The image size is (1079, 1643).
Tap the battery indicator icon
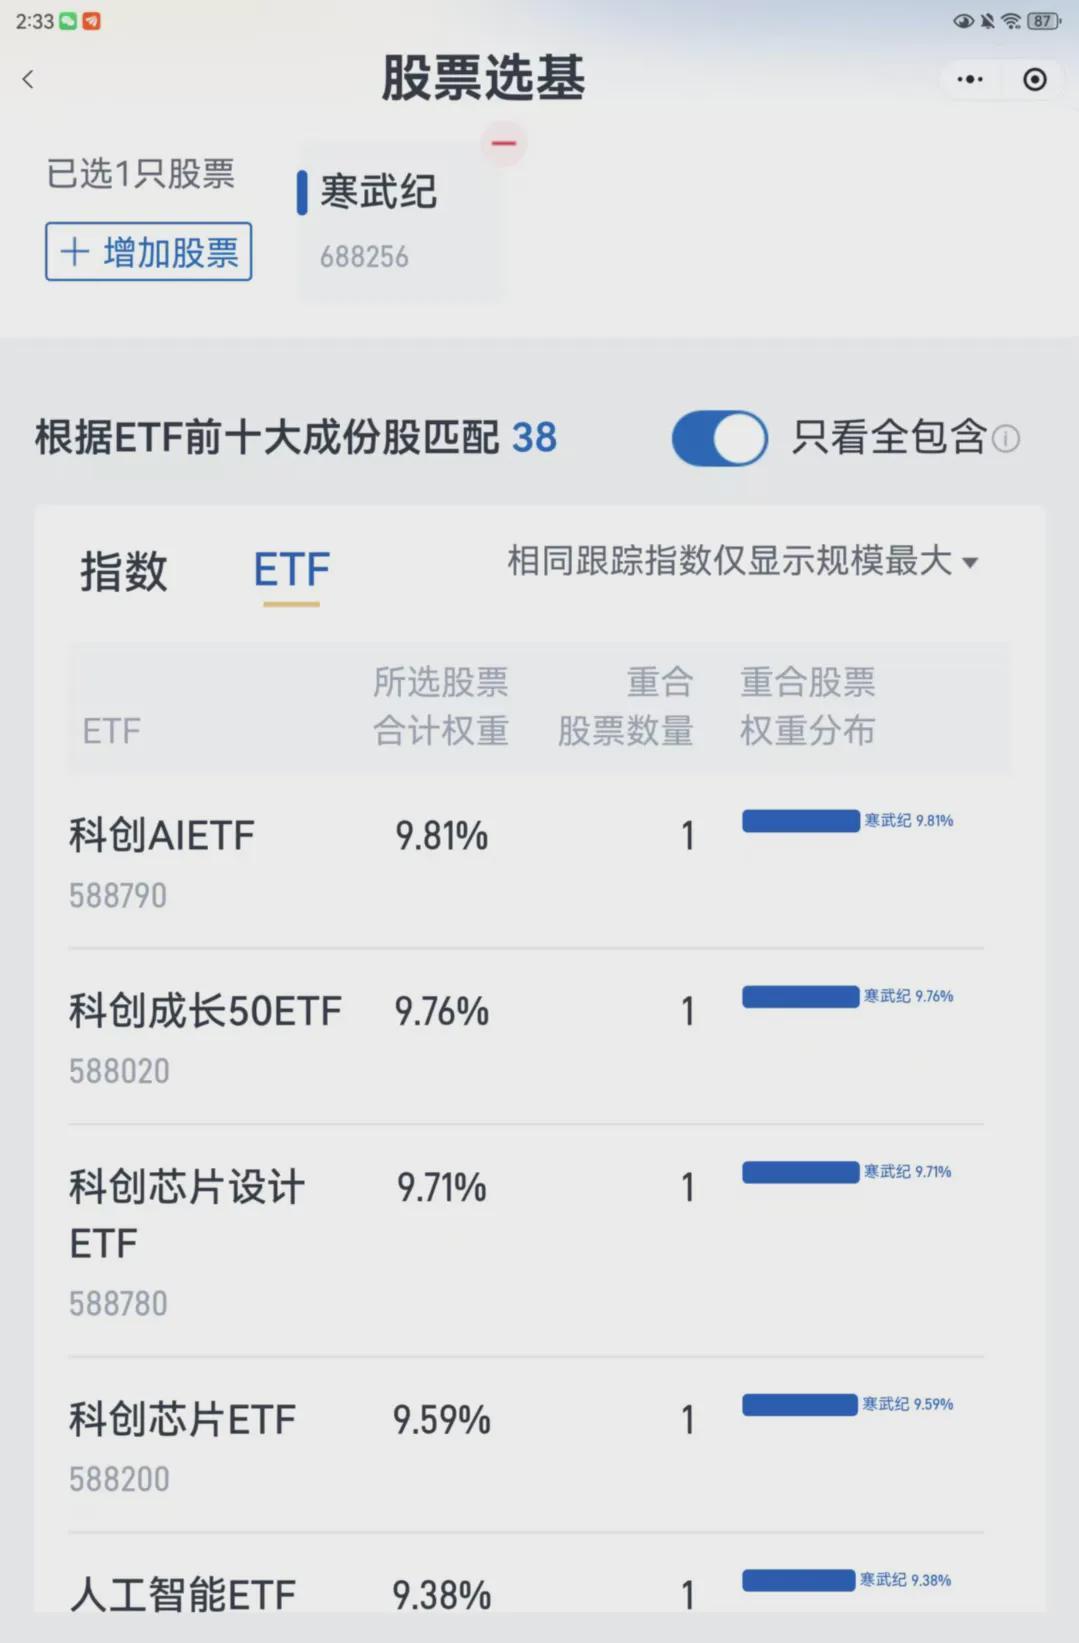[x=1043, y=21]
